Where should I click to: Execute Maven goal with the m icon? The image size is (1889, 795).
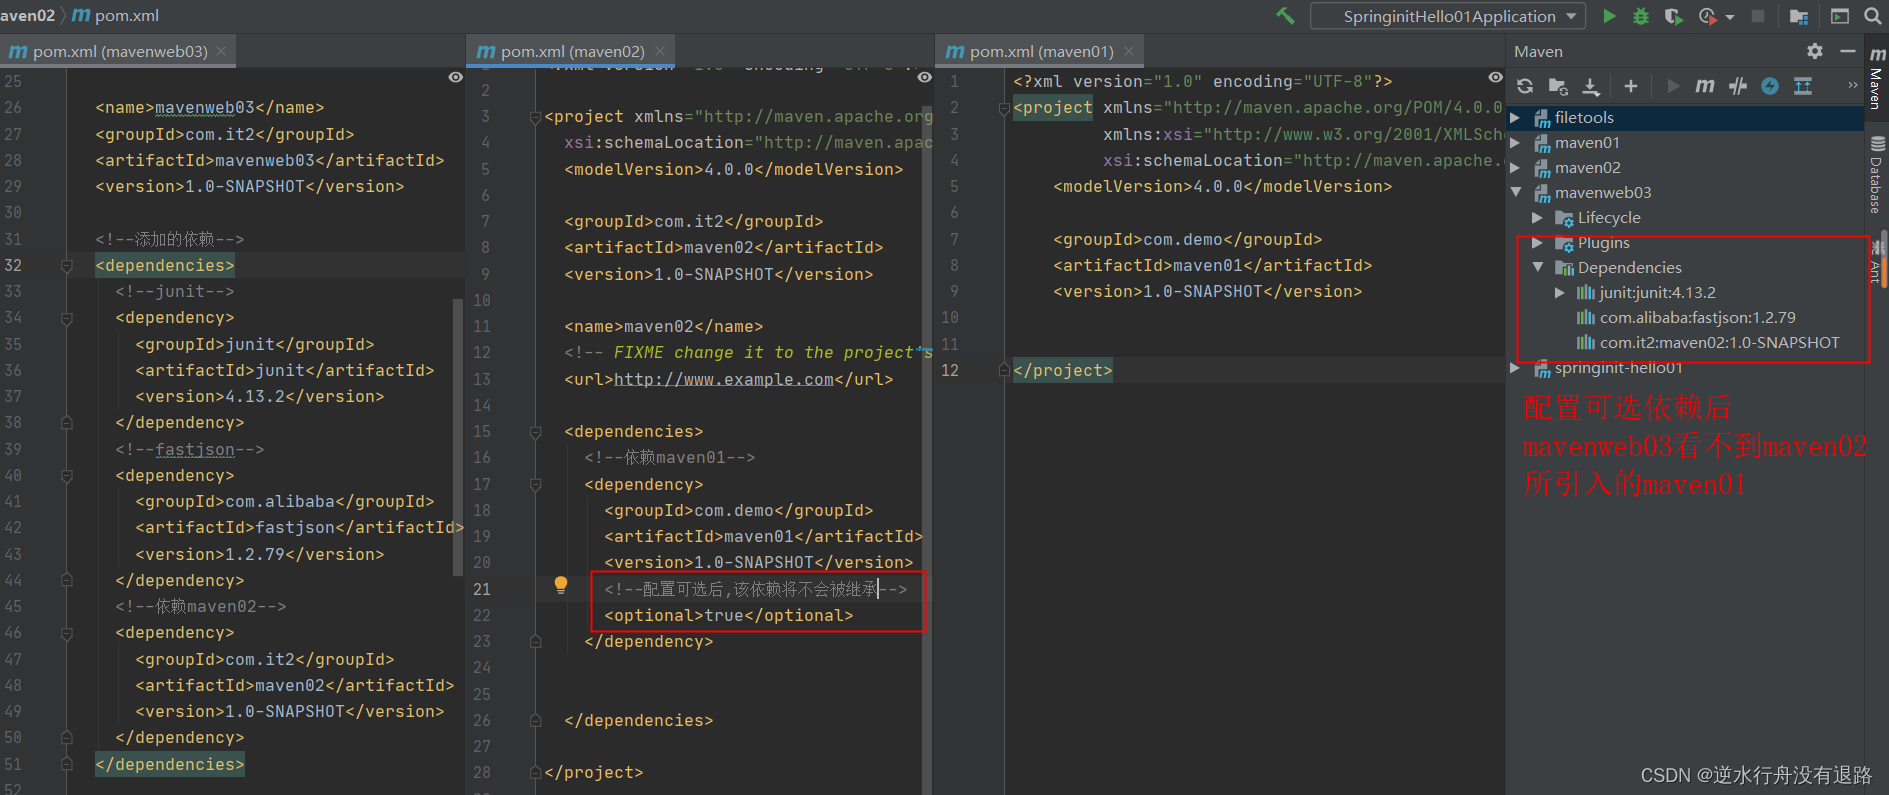coord(1705,86)
